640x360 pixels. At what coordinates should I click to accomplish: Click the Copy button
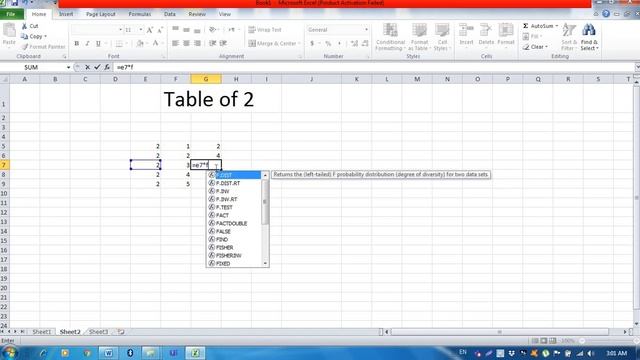[x=33, y=36]
